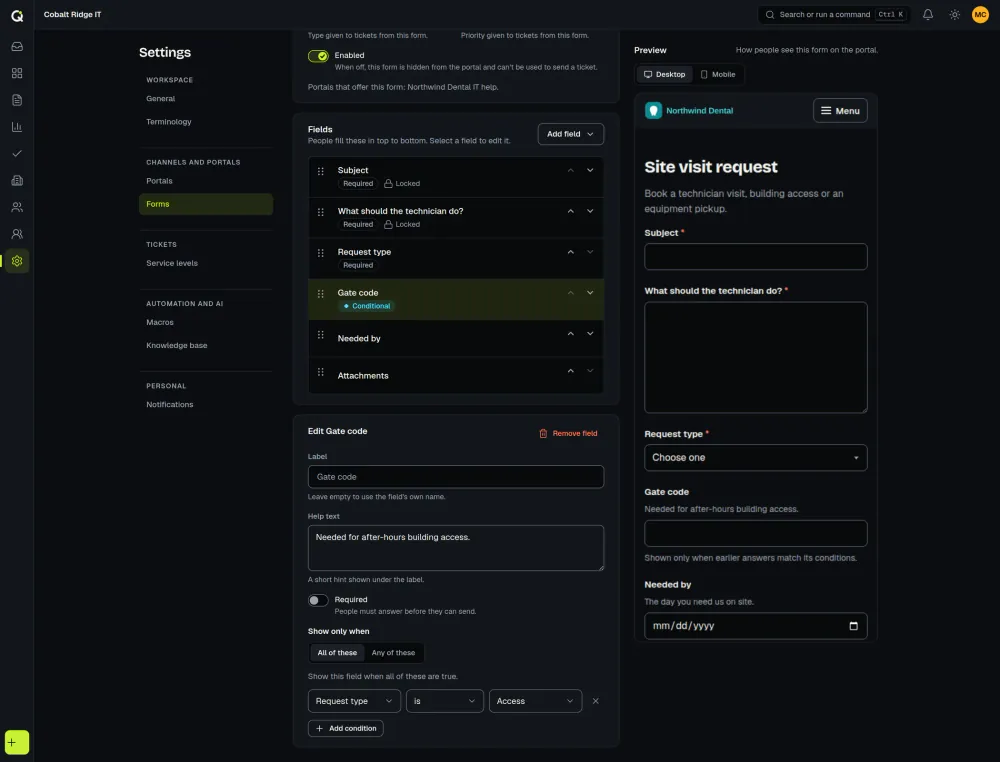Click the technician instructions textarea in preview
Image resolution: width=1000 pixels, height=762 pixels.
pyautogui.click(x=756, y=357)
